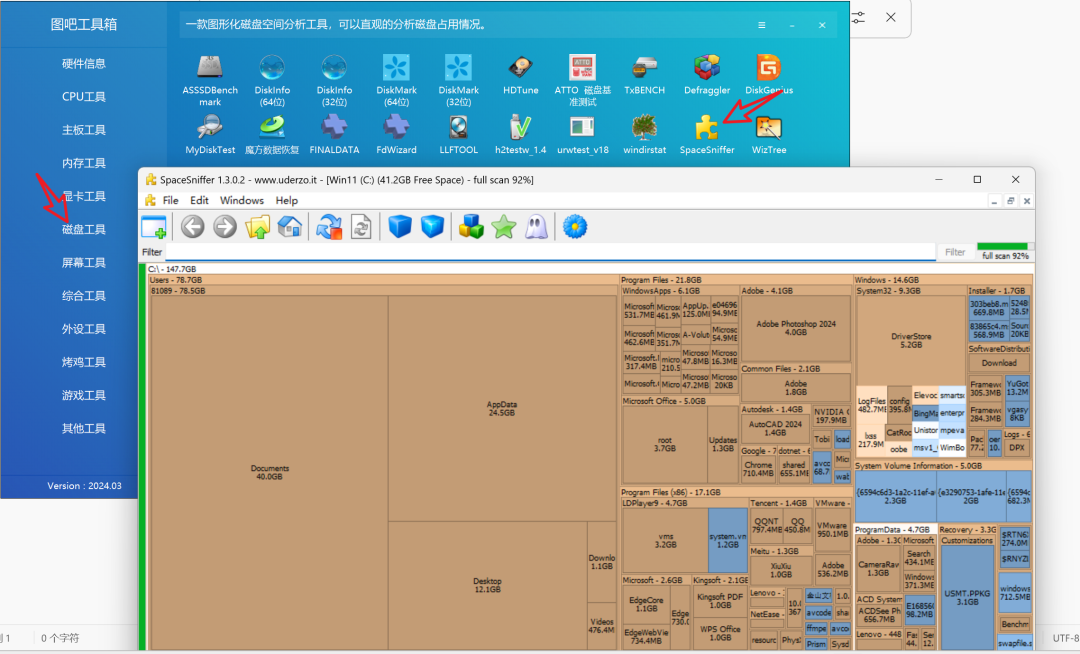The width and height of the screenshot is (1080, 654).
Task: Launch DiskInfo (32位) tool
Action: (334, 80)
